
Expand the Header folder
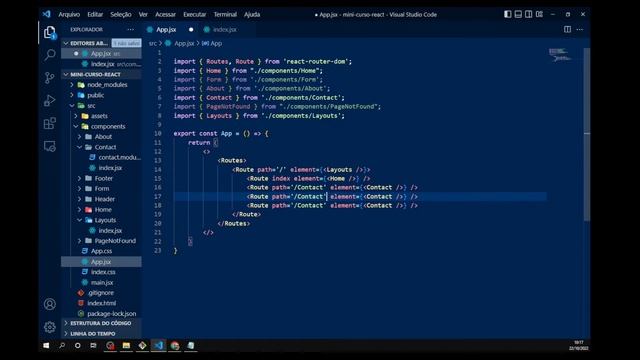pyautogui.click(x=80, y=199)
